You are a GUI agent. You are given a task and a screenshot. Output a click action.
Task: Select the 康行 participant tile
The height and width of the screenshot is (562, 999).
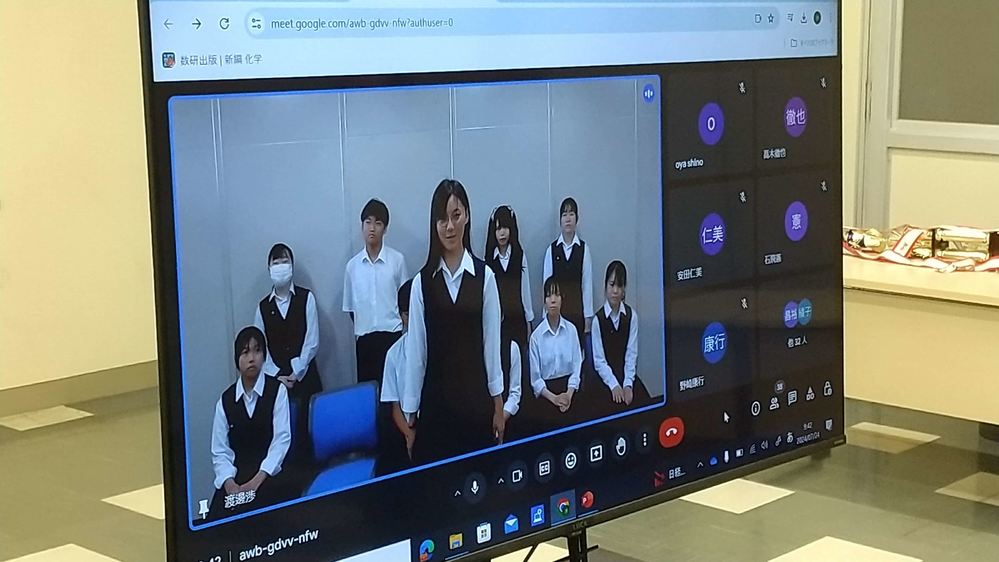point(712,344)
